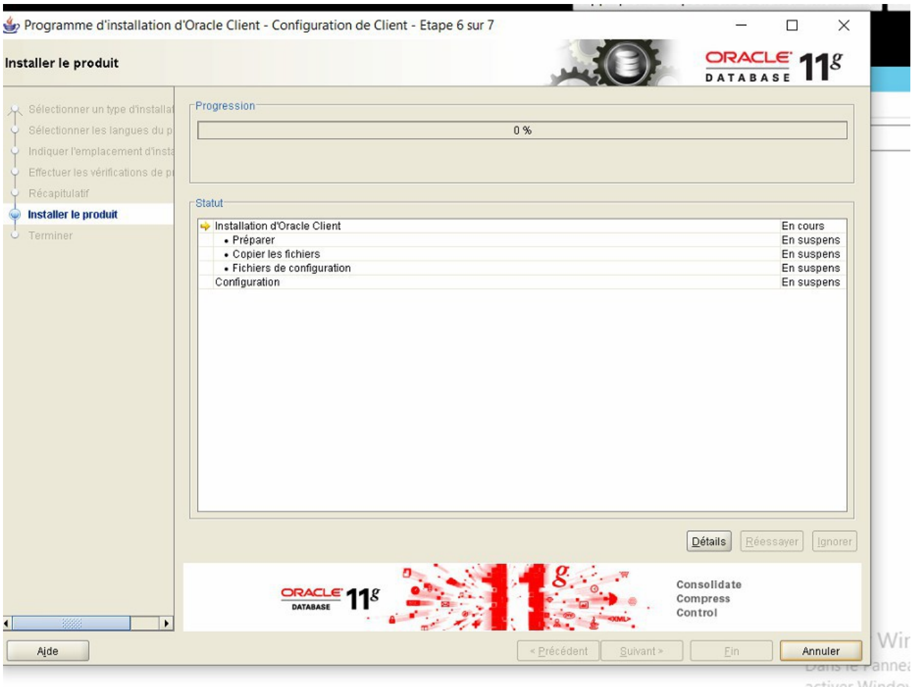Maximize the Oracle installer window
Image resolution: width=912 pixels, height=687 pixels.
(792, 26)
